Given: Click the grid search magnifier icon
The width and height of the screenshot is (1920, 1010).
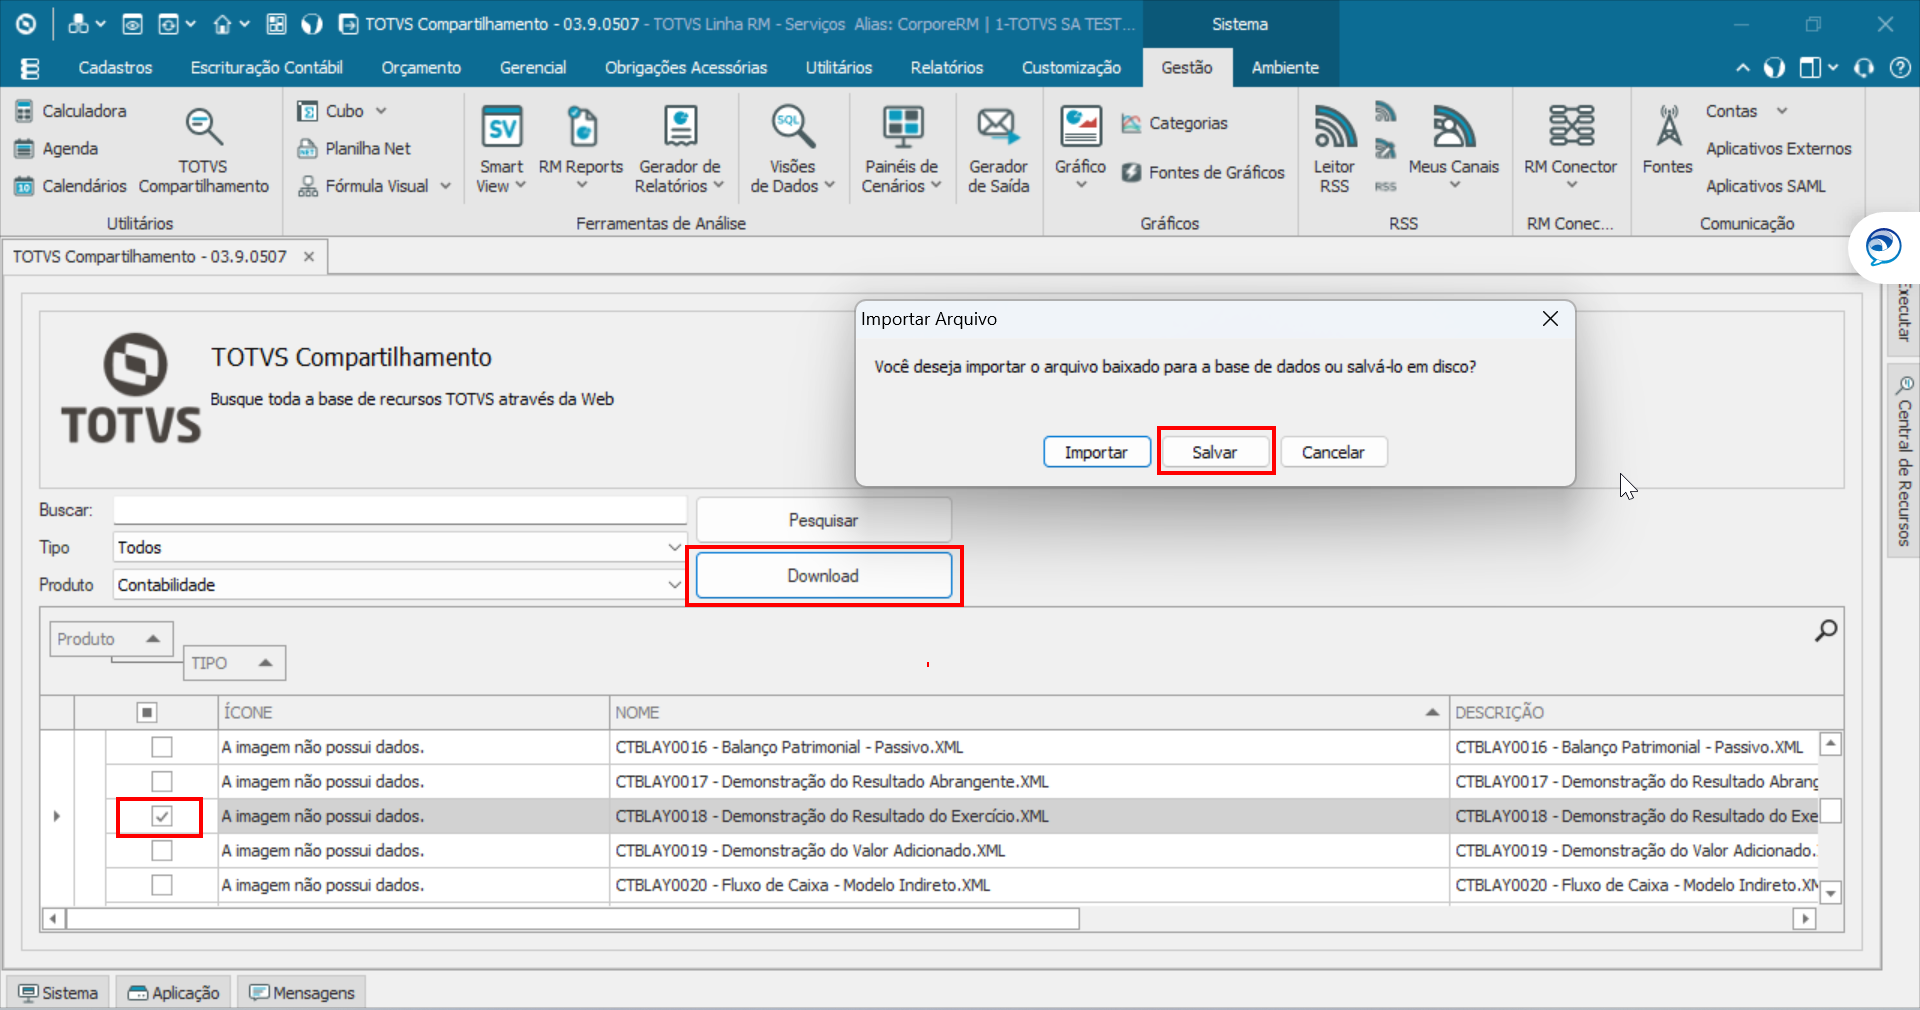Looking at the screenshot, I should click(x=1826, y=630).
